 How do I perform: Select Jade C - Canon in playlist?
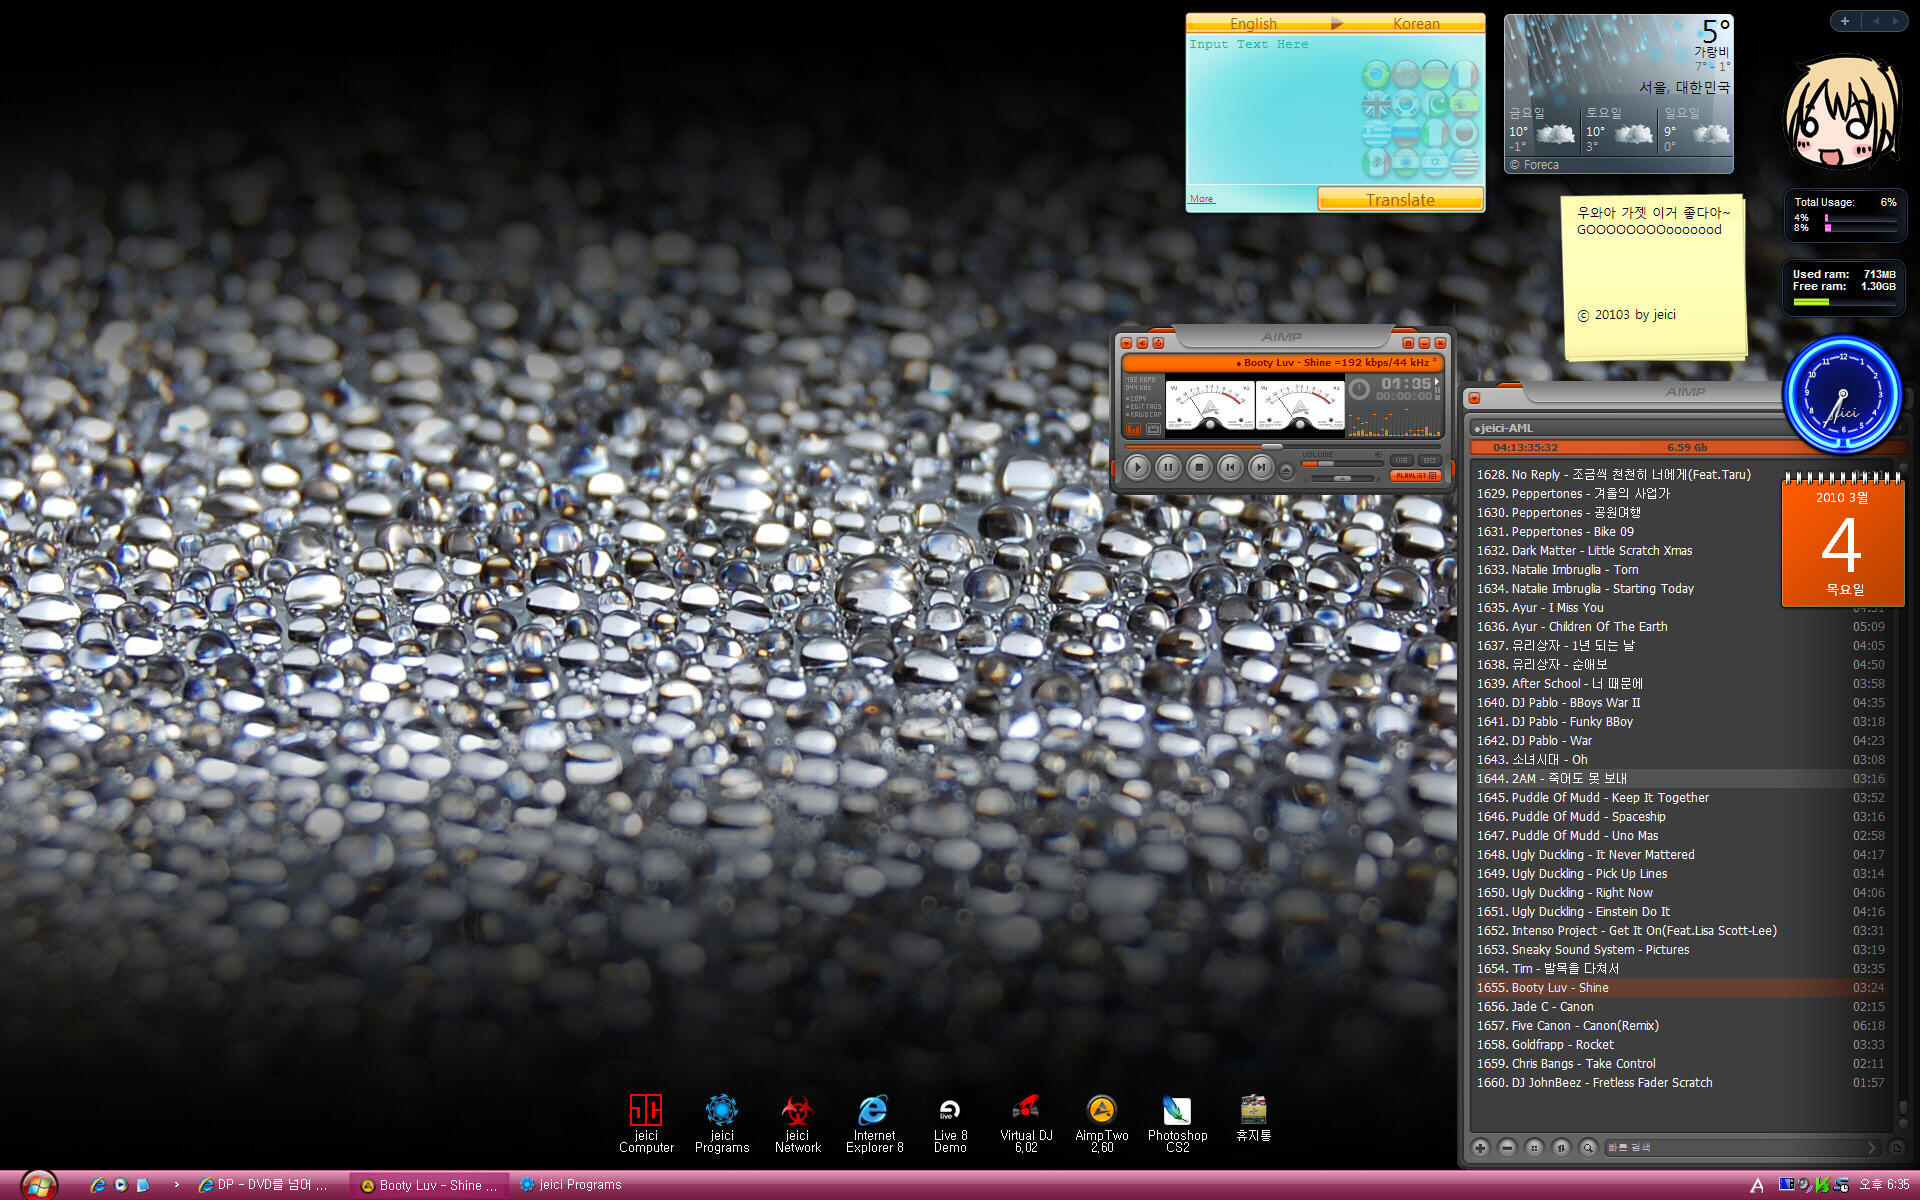click(1552, 1007)
